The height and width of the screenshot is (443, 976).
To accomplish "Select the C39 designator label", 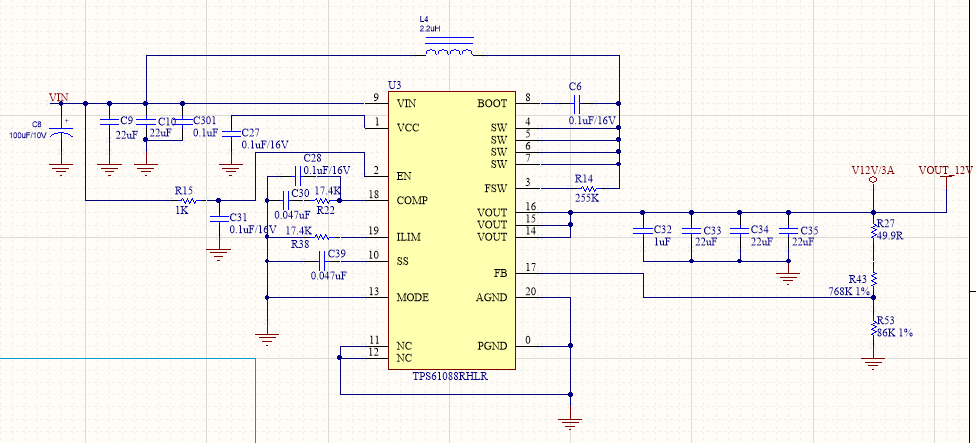I will click(337, 253).
